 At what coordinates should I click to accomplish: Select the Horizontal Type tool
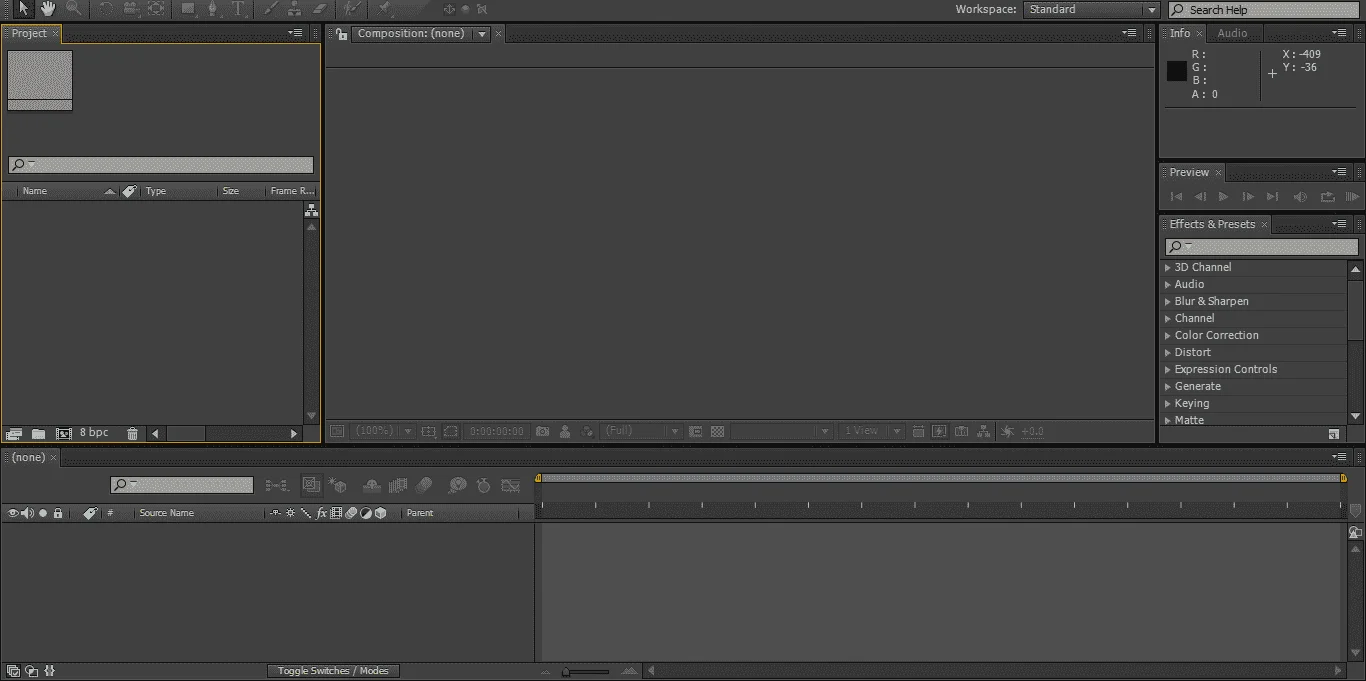239,9
